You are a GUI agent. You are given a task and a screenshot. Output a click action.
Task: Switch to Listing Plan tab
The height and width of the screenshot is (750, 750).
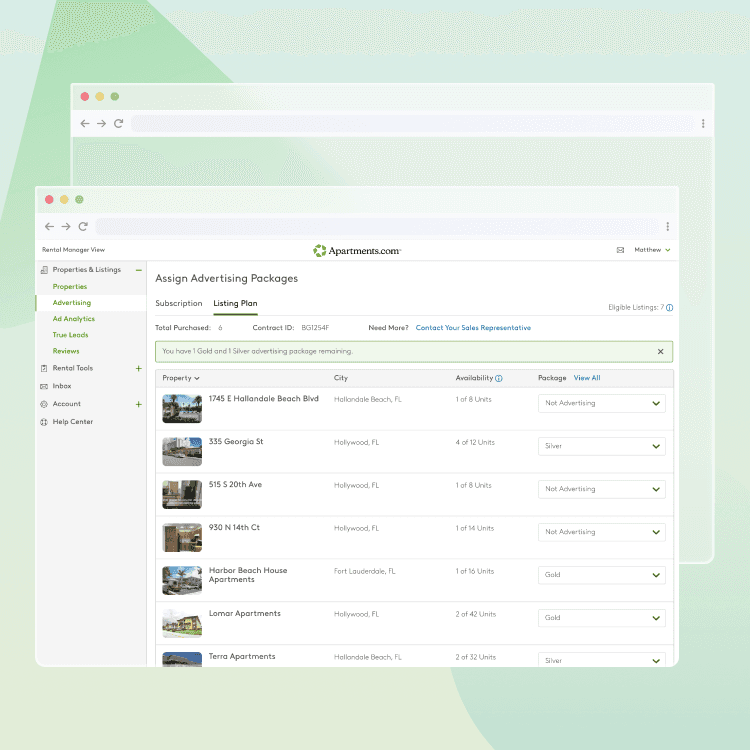[235, 303]
